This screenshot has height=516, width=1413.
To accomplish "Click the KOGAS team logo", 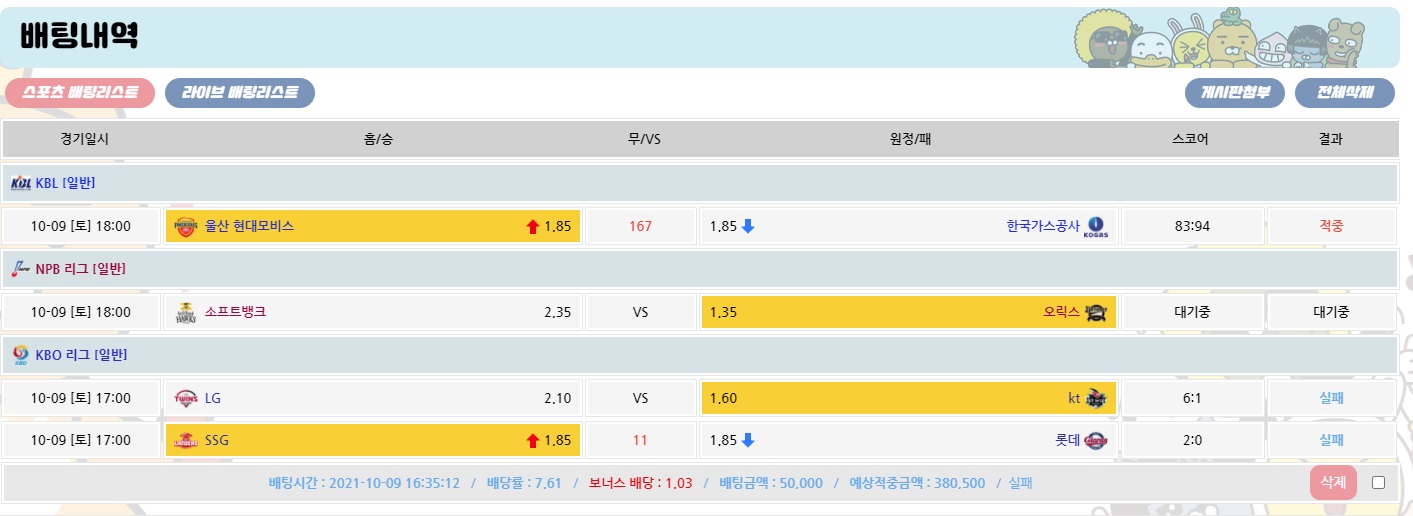I will [x=1095, y=226].
